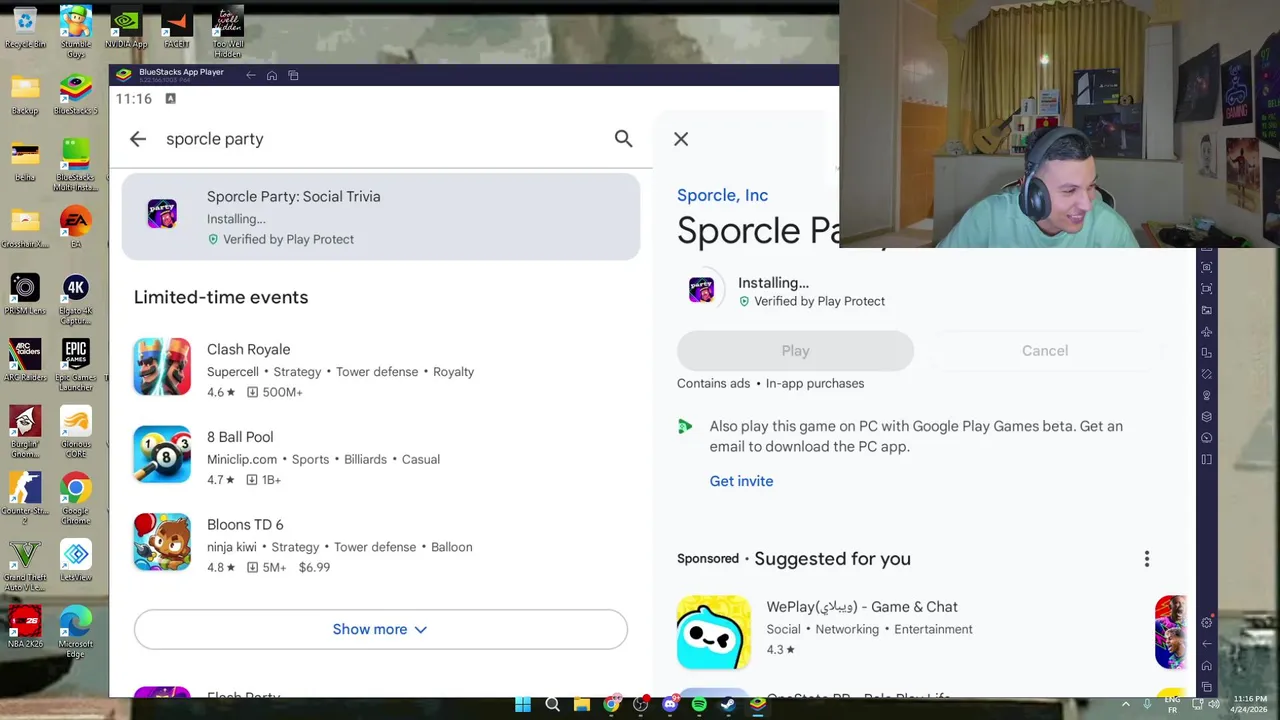This screenshot has width=1280, height=720.
Task: Open EA app desktop shortcut
Action: coord(76,228)
